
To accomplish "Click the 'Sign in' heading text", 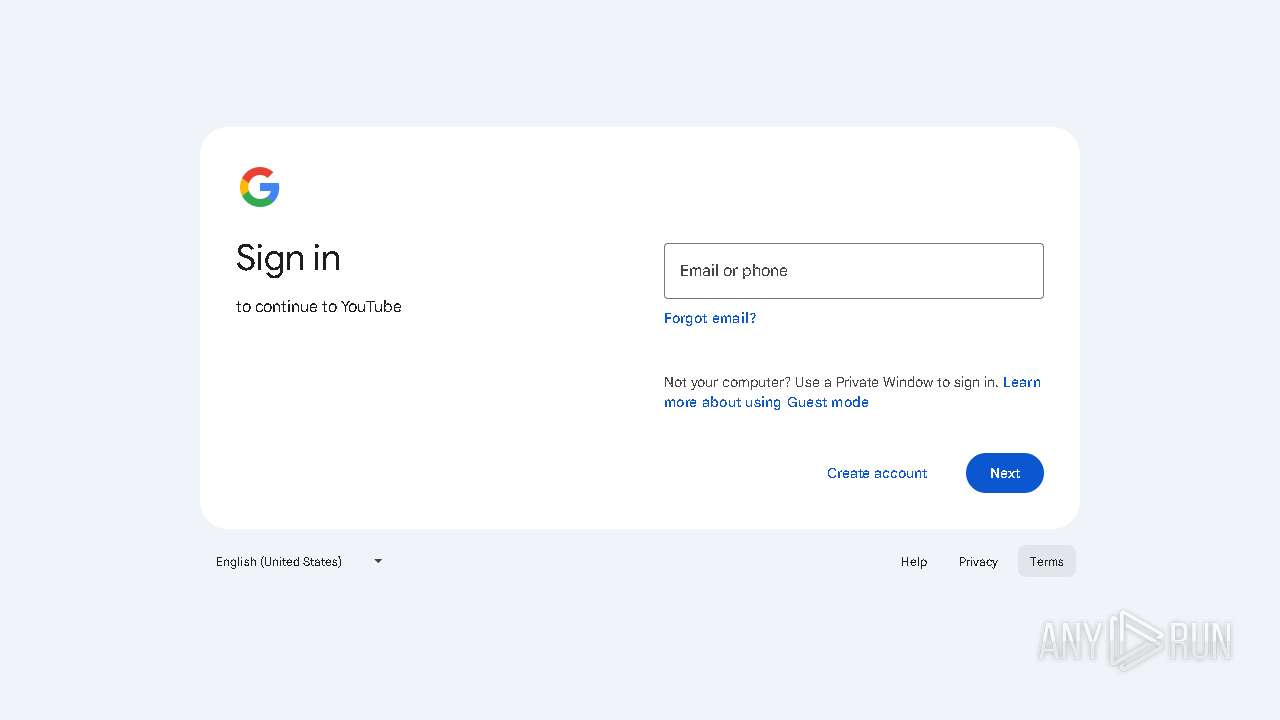I will click(288, 259).
